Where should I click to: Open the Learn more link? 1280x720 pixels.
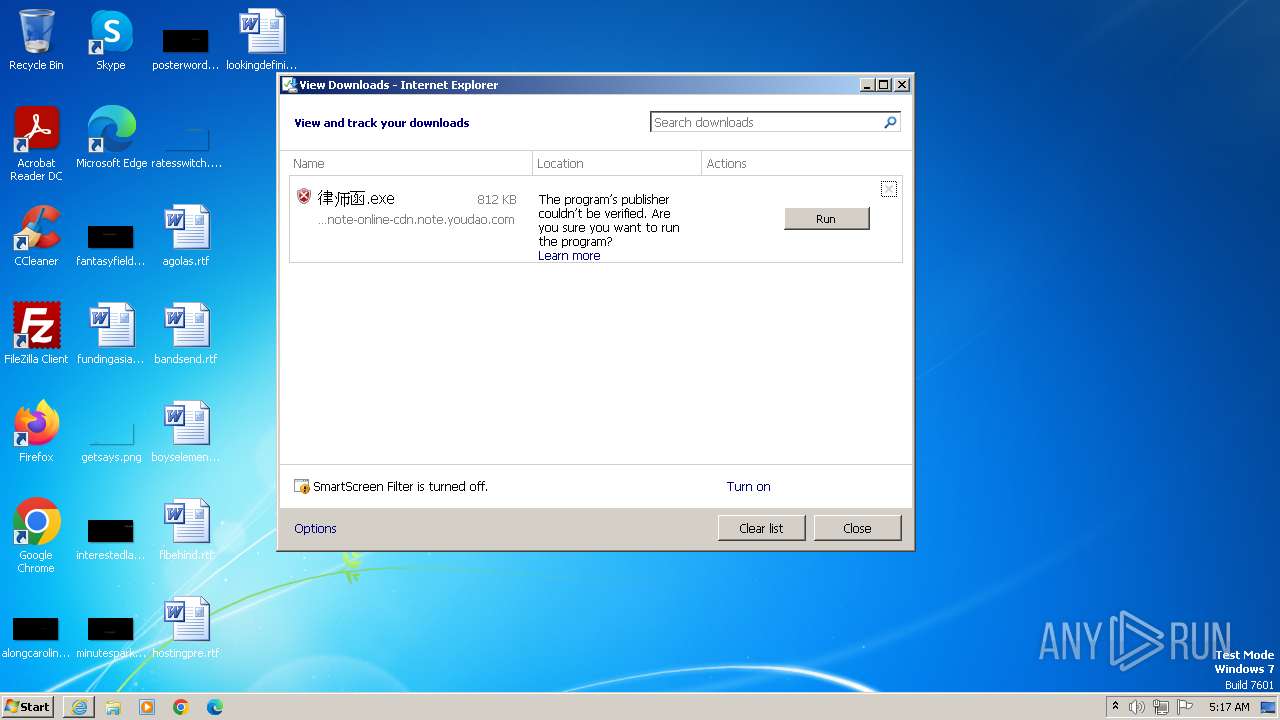(x=569, y=256)
